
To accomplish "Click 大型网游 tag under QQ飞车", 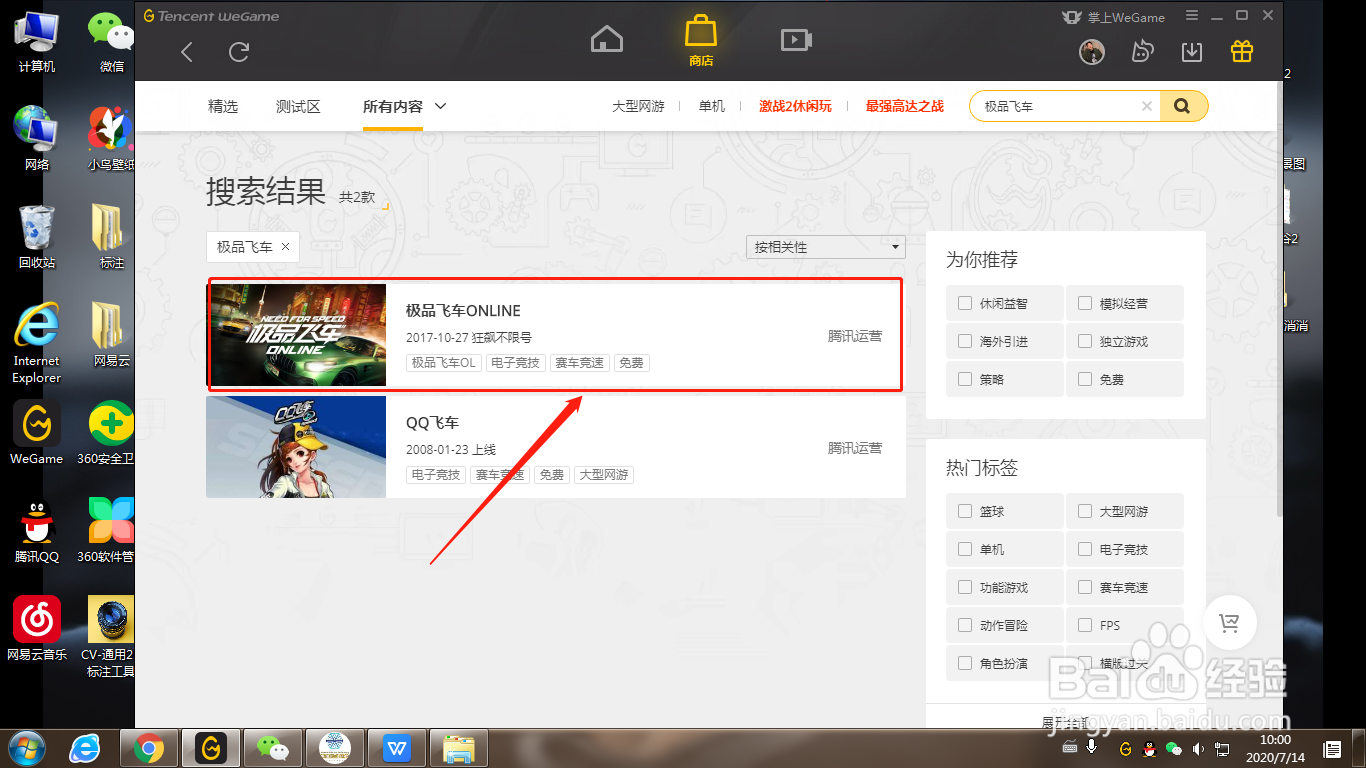I will [x=604, y=475].
